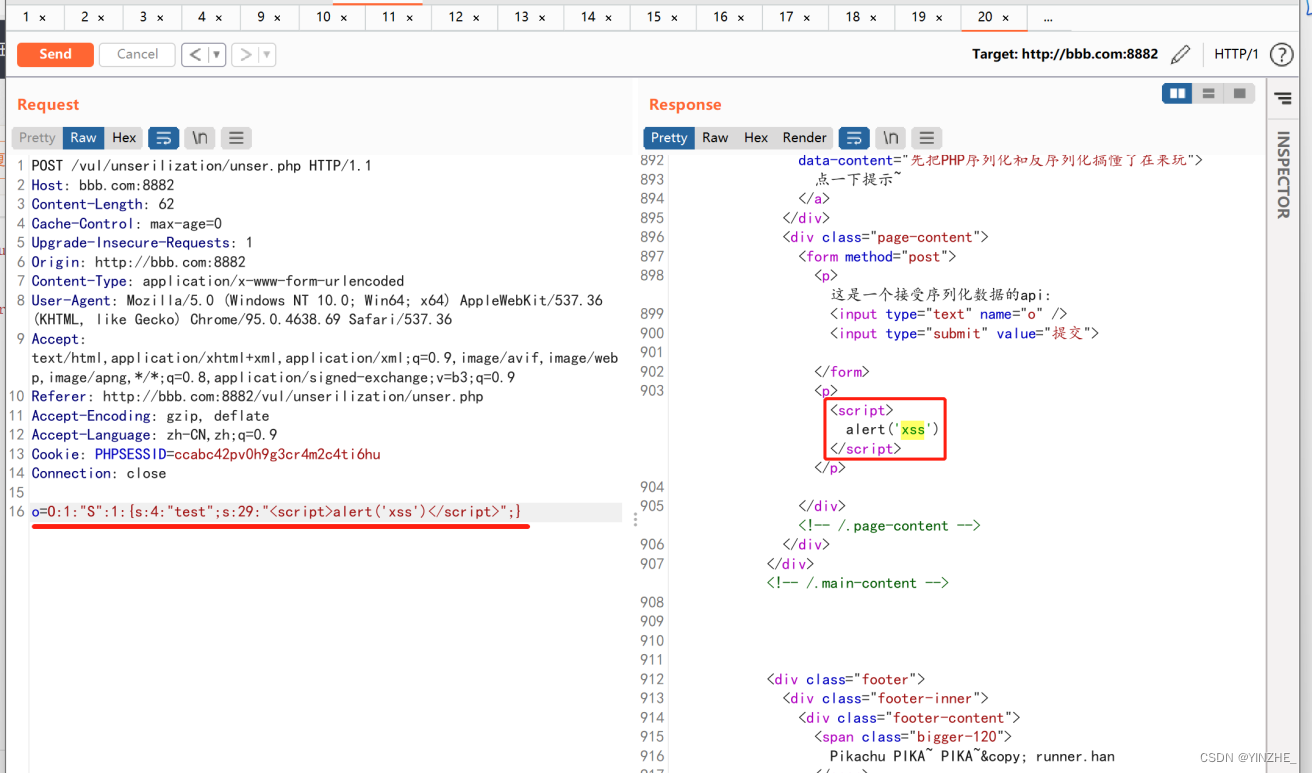Click the div class="footer" response line

845,679
